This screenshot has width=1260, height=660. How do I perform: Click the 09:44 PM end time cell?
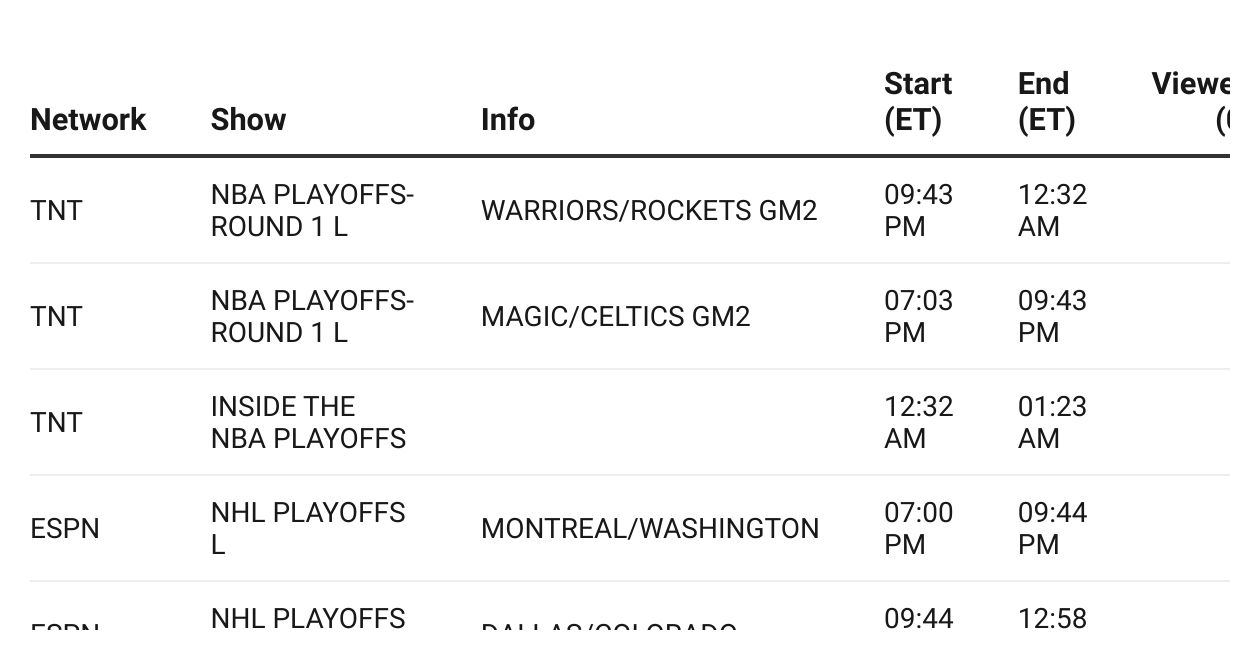coord(1052,529)
